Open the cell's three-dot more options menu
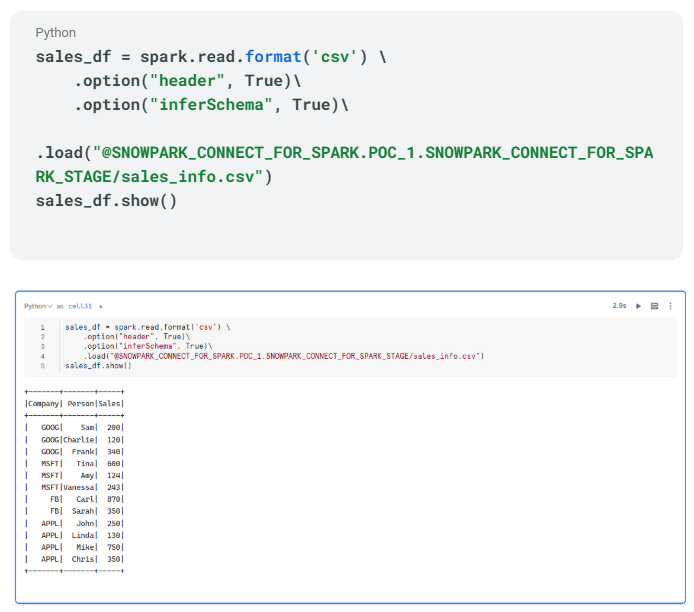 pos(670,306)
